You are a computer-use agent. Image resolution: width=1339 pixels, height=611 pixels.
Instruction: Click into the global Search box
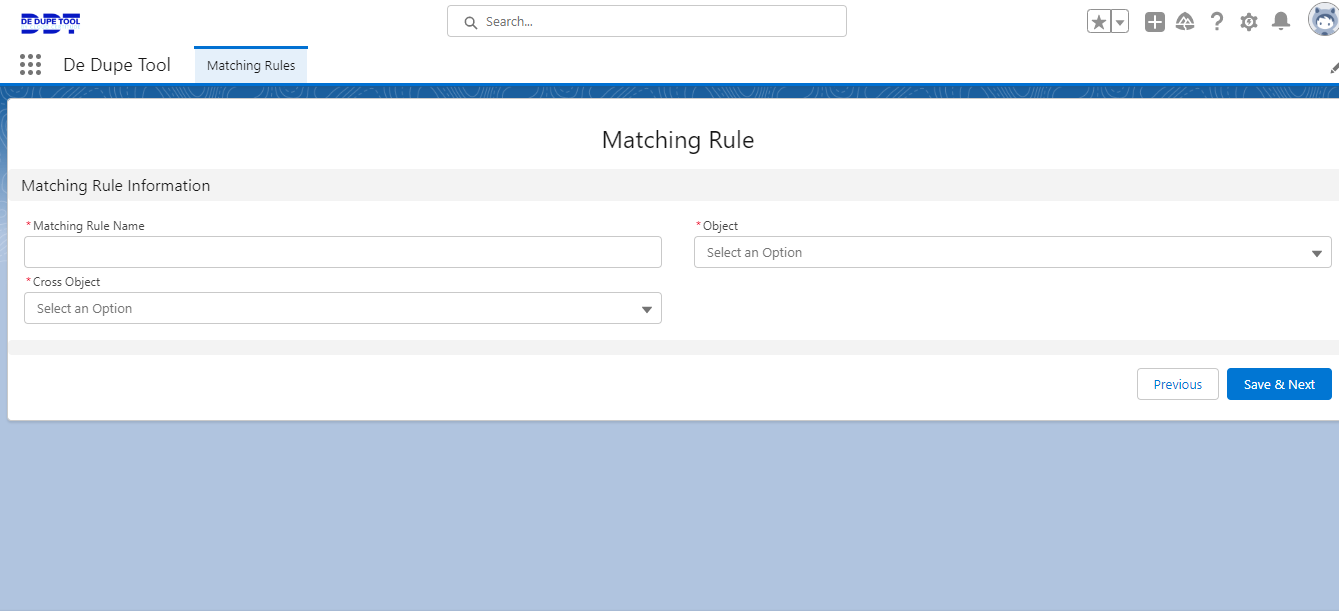point(647,21)
